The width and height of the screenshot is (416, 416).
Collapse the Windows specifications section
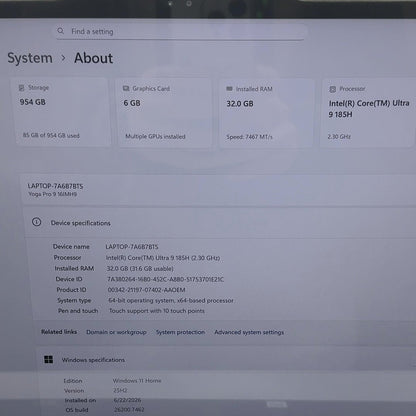click(x=226, y=360)
